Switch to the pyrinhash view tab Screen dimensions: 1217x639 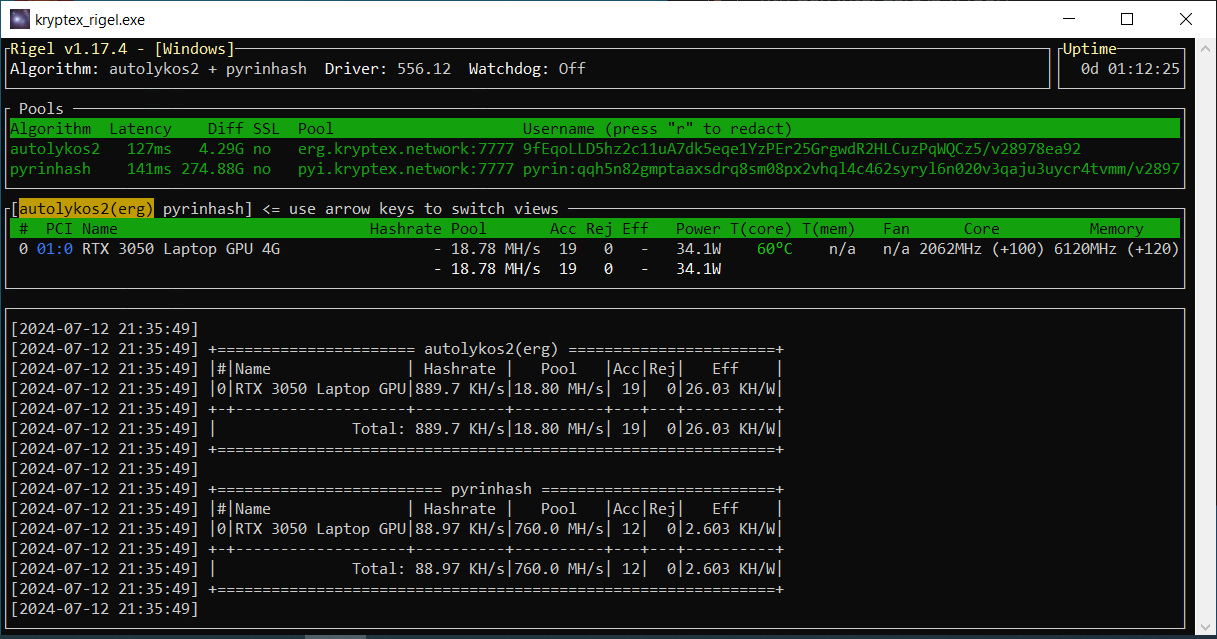204,208
